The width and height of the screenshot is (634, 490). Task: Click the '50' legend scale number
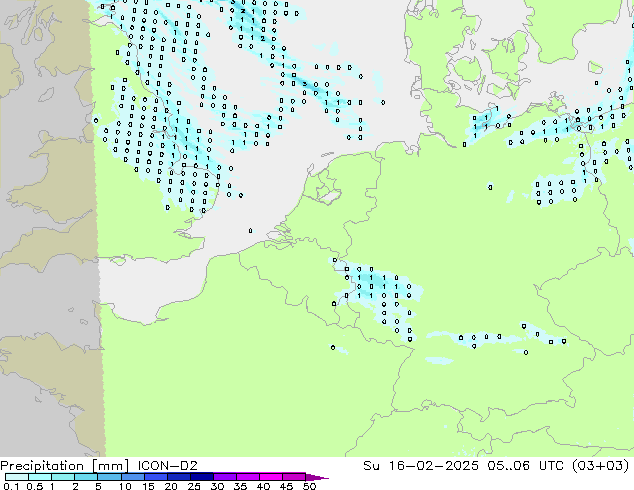coord(309,486)
